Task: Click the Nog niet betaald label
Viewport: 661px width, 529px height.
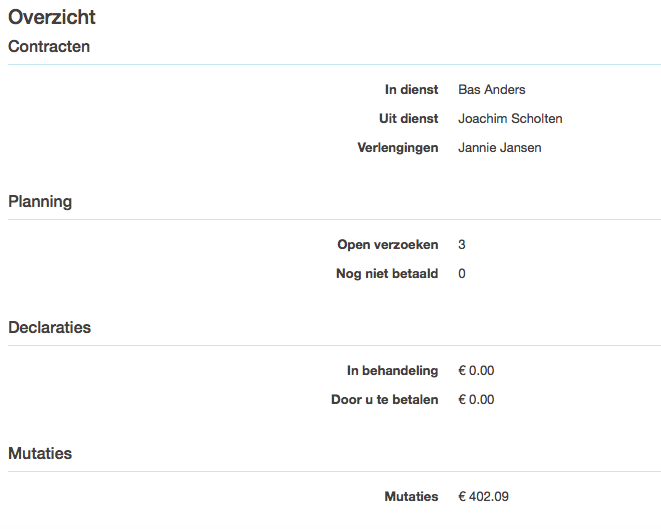Action: click(387, 274)
